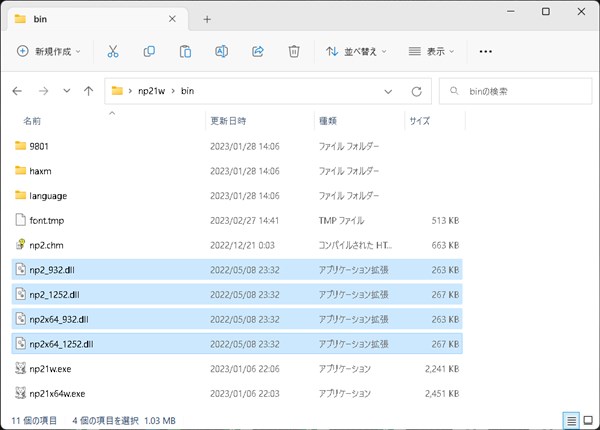
Task: Open the 新規作成 dropdown menu
Action: coord(49,51)
